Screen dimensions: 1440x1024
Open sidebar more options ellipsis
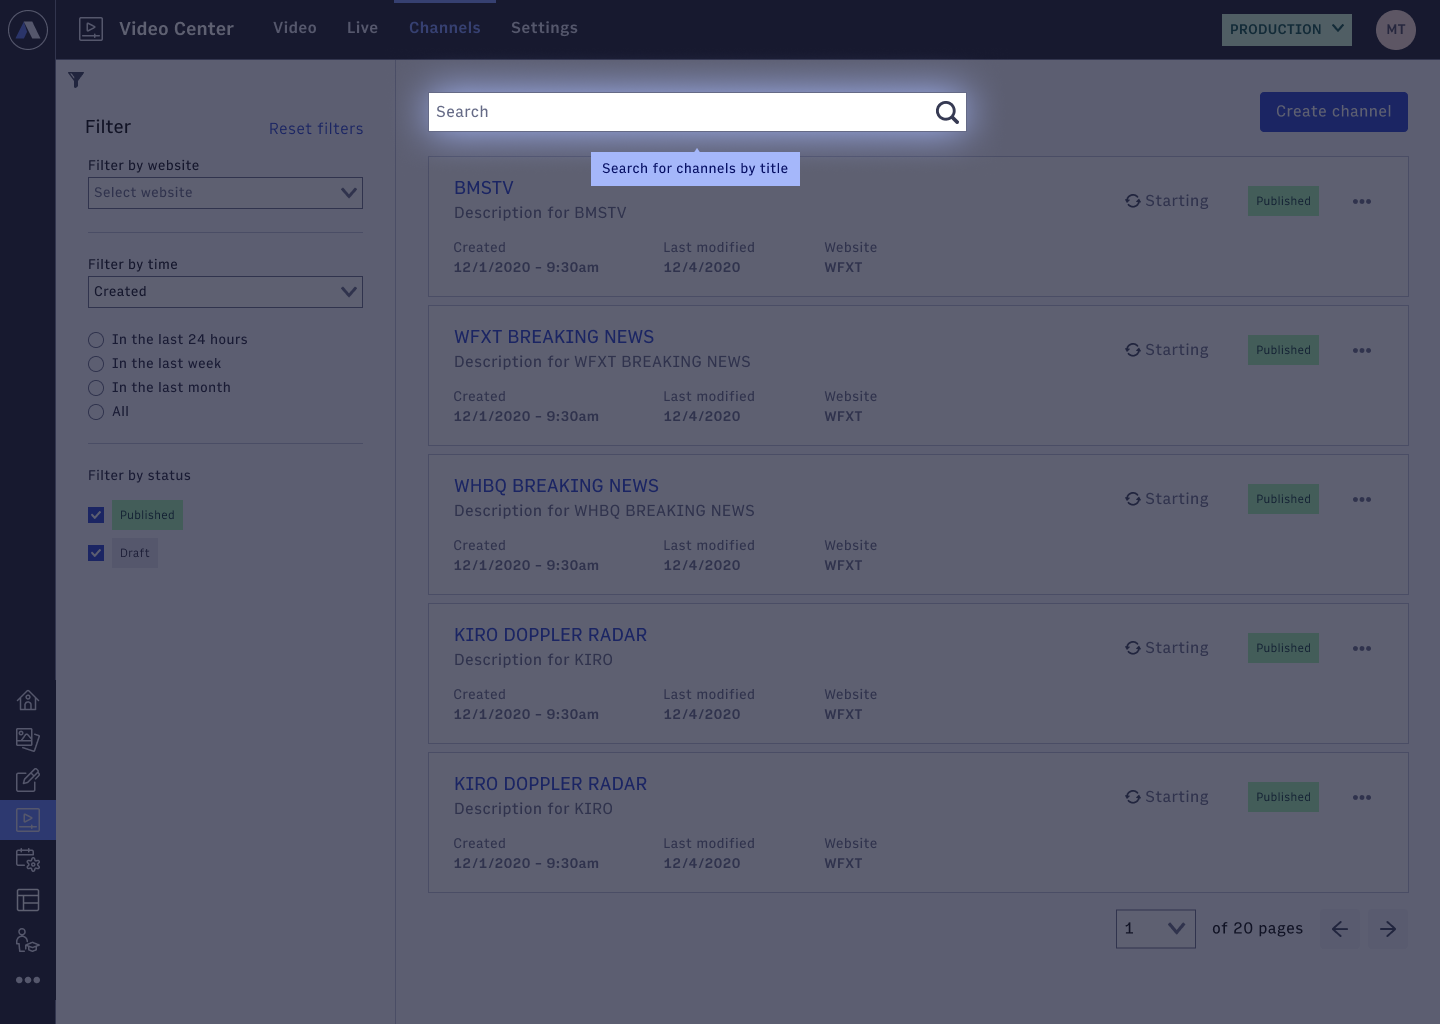click(28, 980)
